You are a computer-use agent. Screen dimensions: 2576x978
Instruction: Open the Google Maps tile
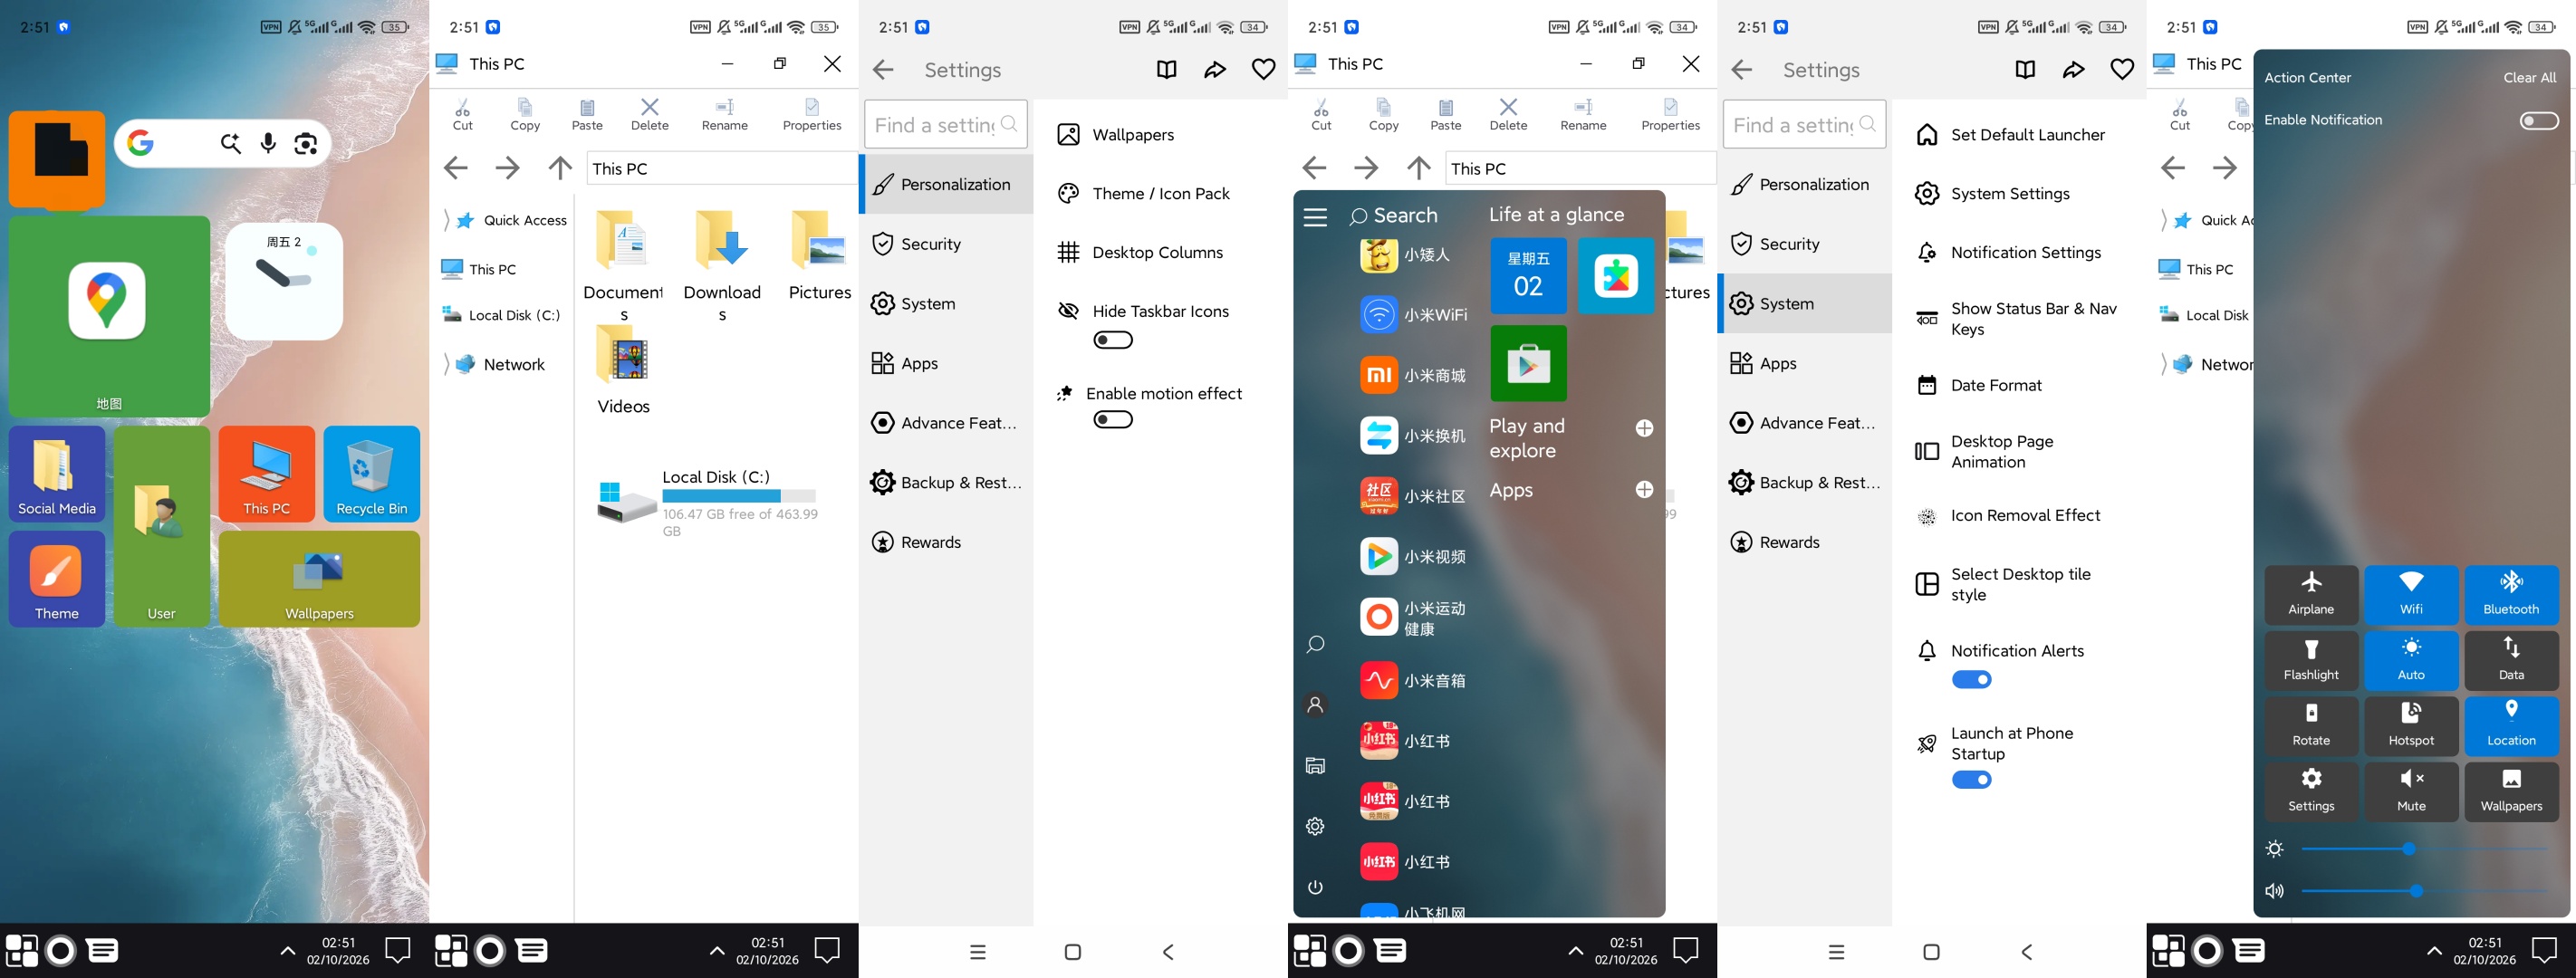click(109, 316)
